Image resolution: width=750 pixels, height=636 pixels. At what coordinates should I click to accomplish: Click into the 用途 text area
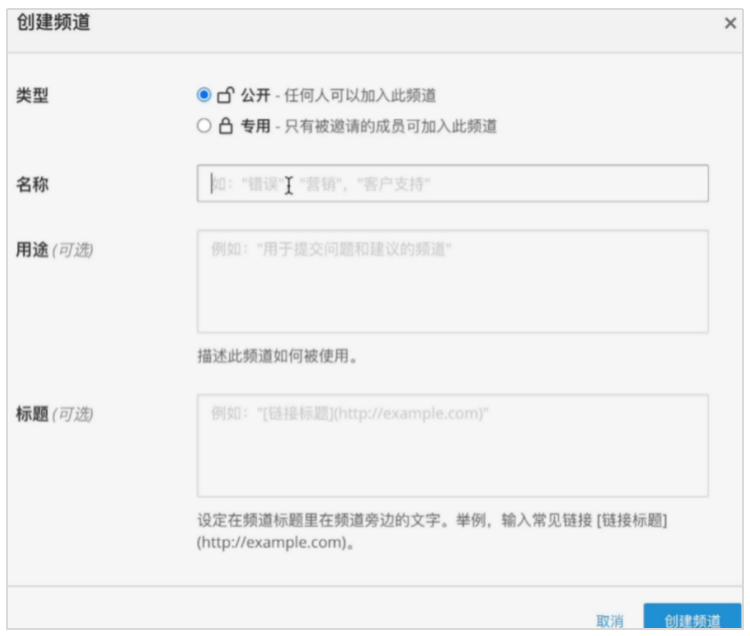coord(452,281)
